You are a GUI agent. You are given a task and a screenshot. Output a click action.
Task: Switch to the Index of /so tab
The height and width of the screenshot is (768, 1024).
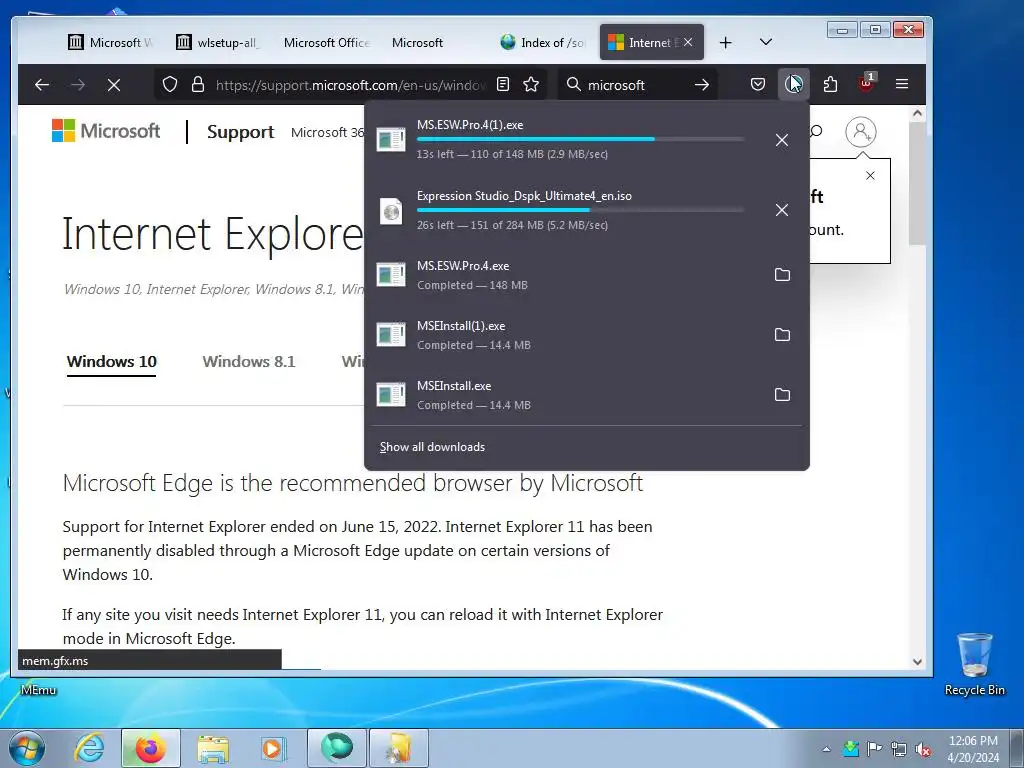tap(543, 42)
